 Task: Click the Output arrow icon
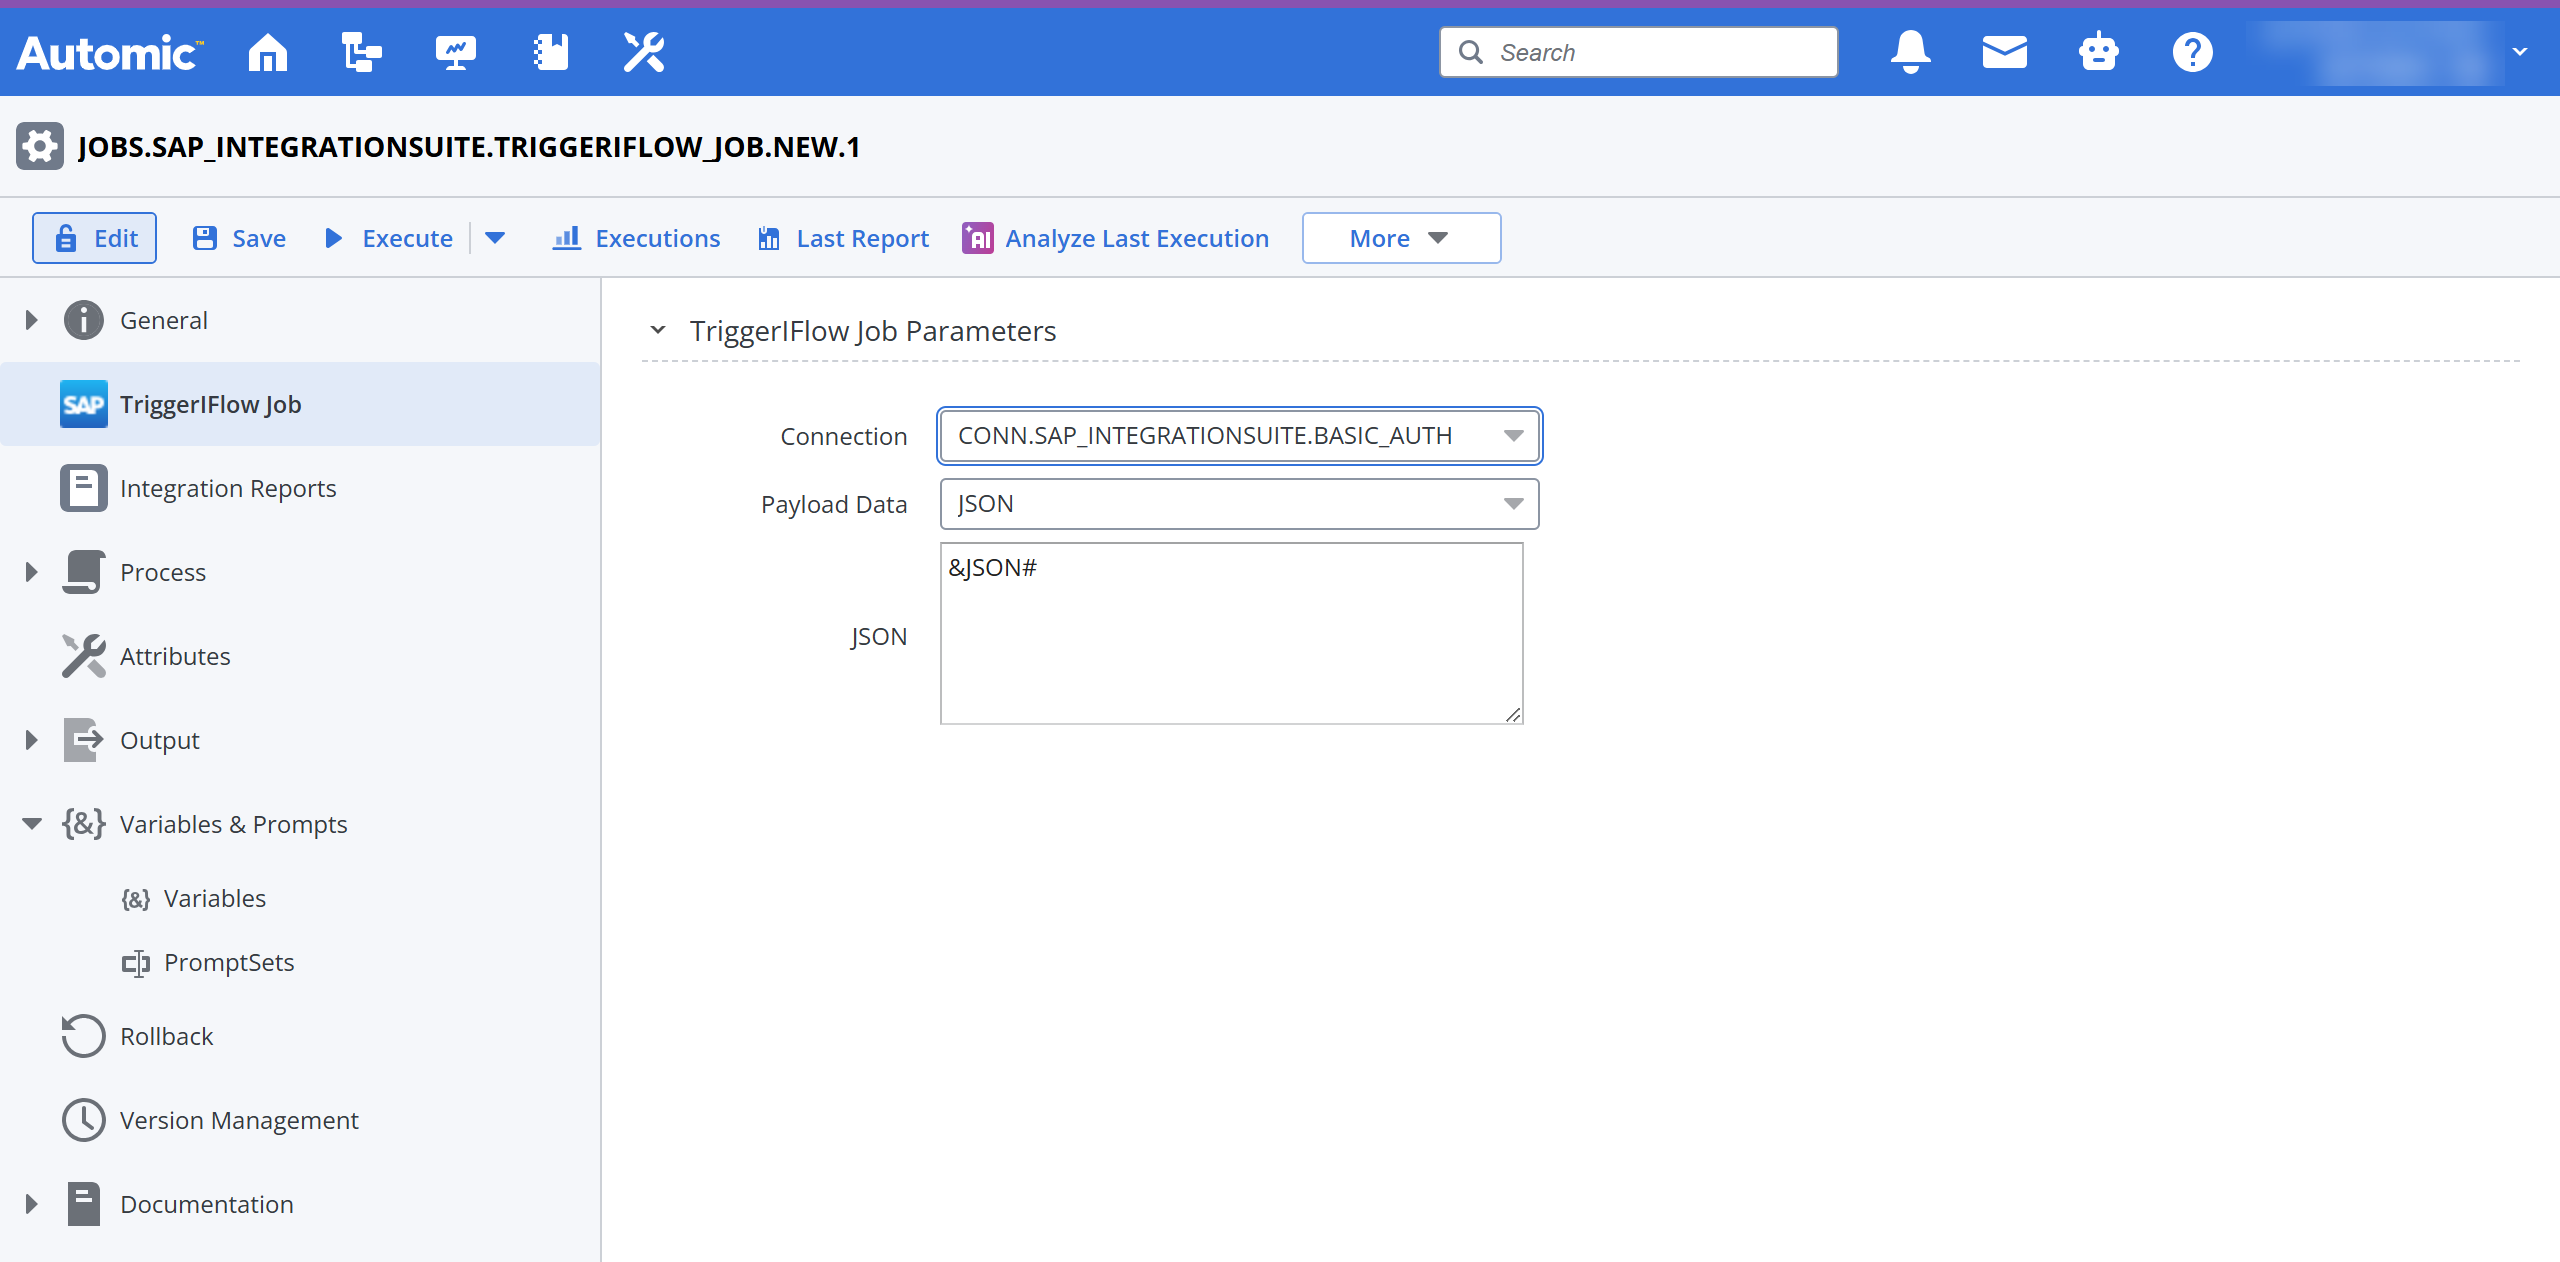coord(84,740)
